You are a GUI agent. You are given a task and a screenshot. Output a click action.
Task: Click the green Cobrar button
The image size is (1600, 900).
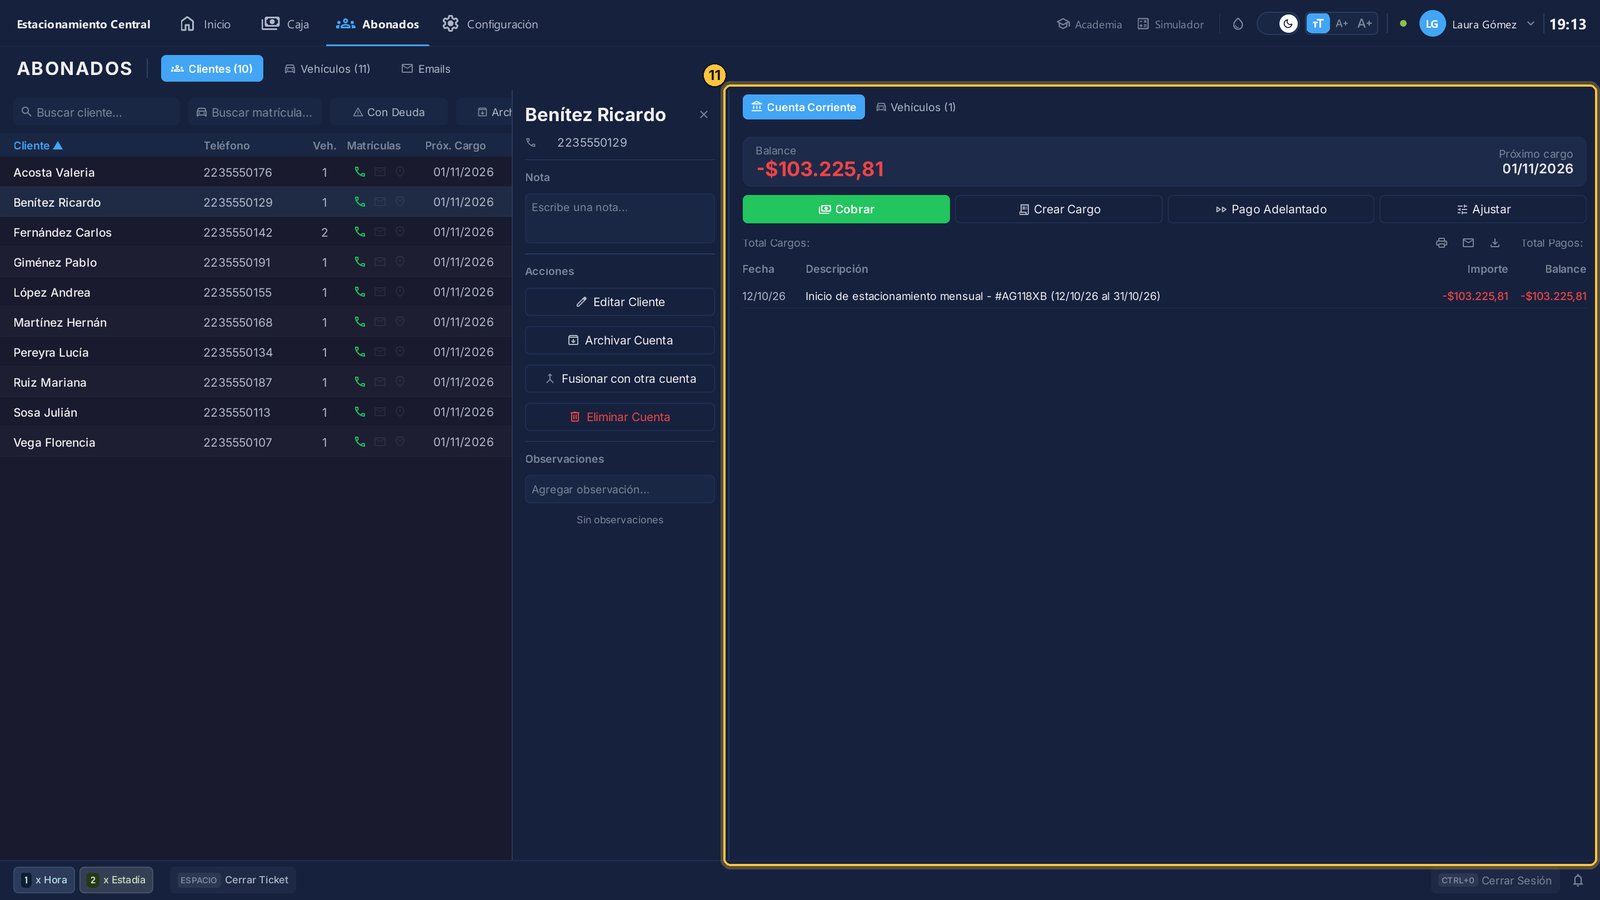tap(846, 209)
